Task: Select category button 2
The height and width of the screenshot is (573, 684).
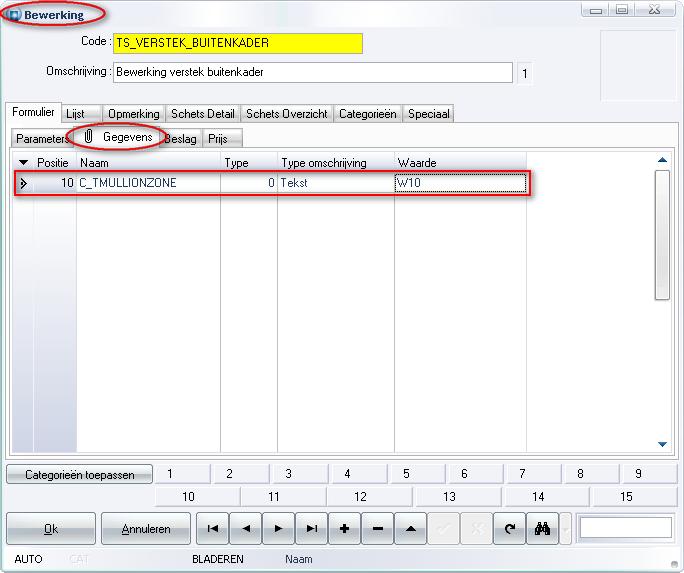Action: pyautogui.click(x=241, y=474)
